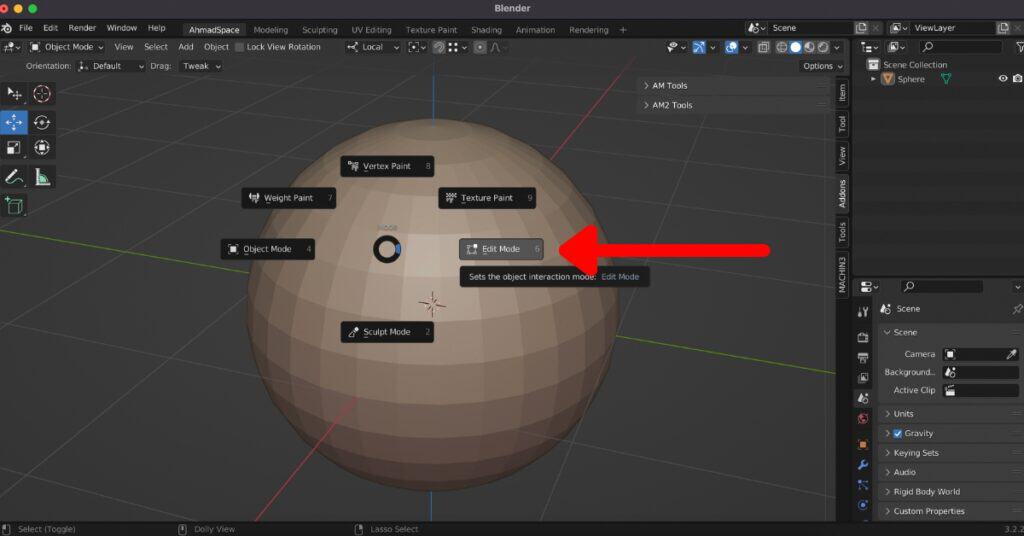Open the Modifiers properties tab icon
This screenshot has height=536, width=1024.
[863, 465]
